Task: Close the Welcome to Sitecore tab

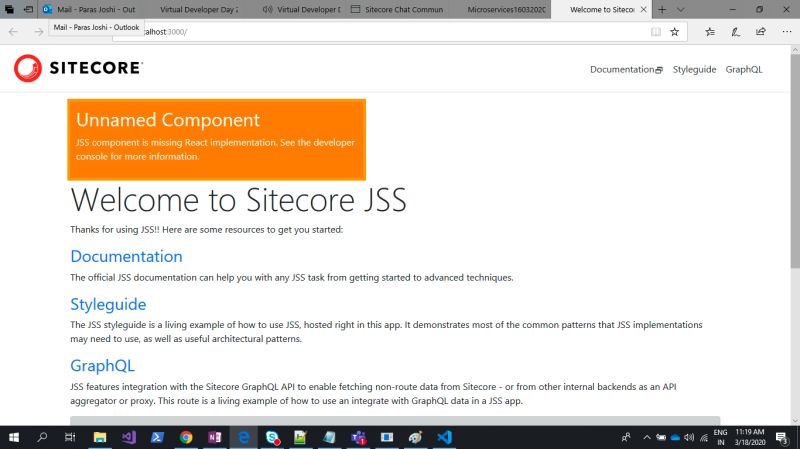Action: tap(643, 9)
